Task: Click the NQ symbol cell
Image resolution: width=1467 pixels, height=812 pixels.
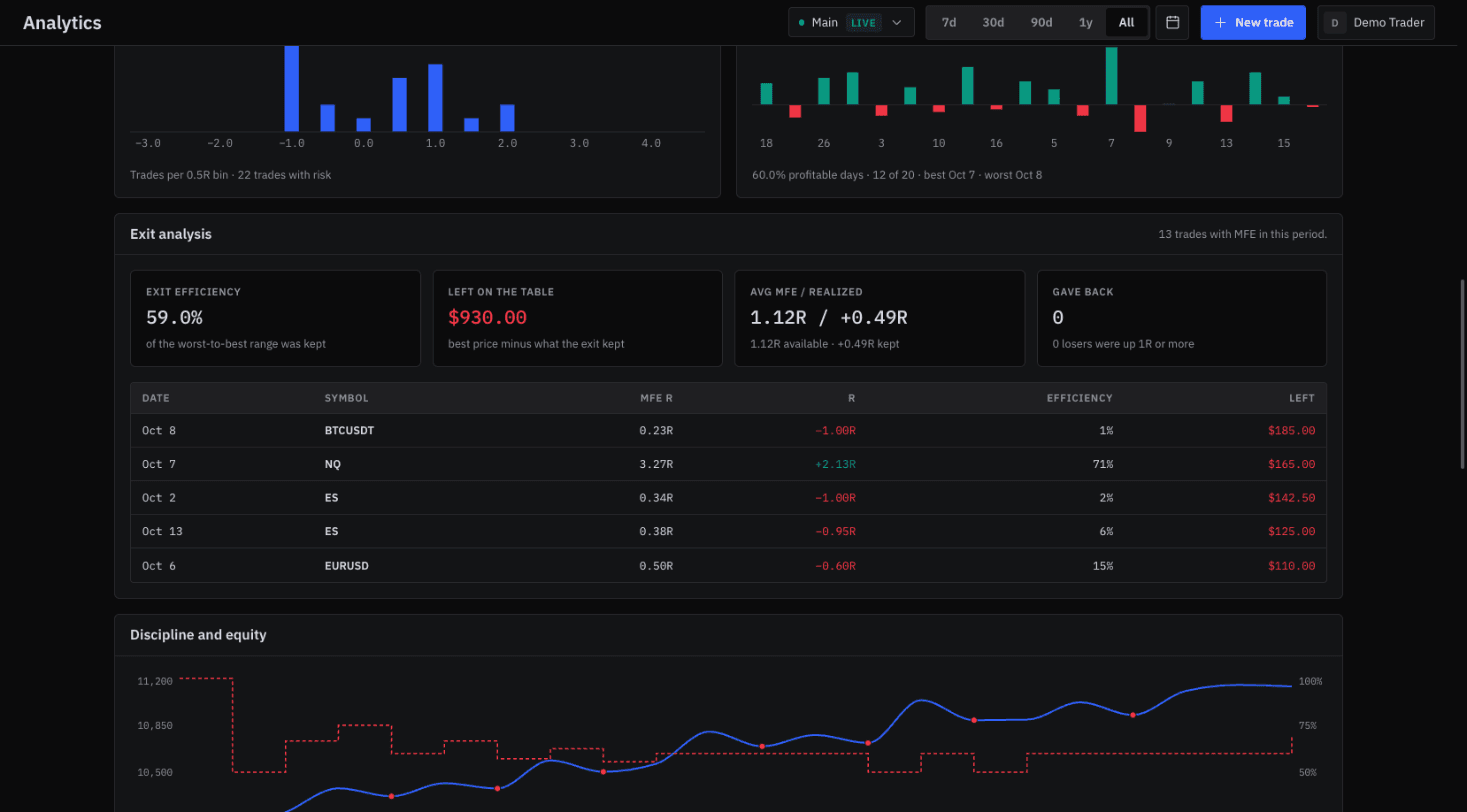Action: click(333, 464)
